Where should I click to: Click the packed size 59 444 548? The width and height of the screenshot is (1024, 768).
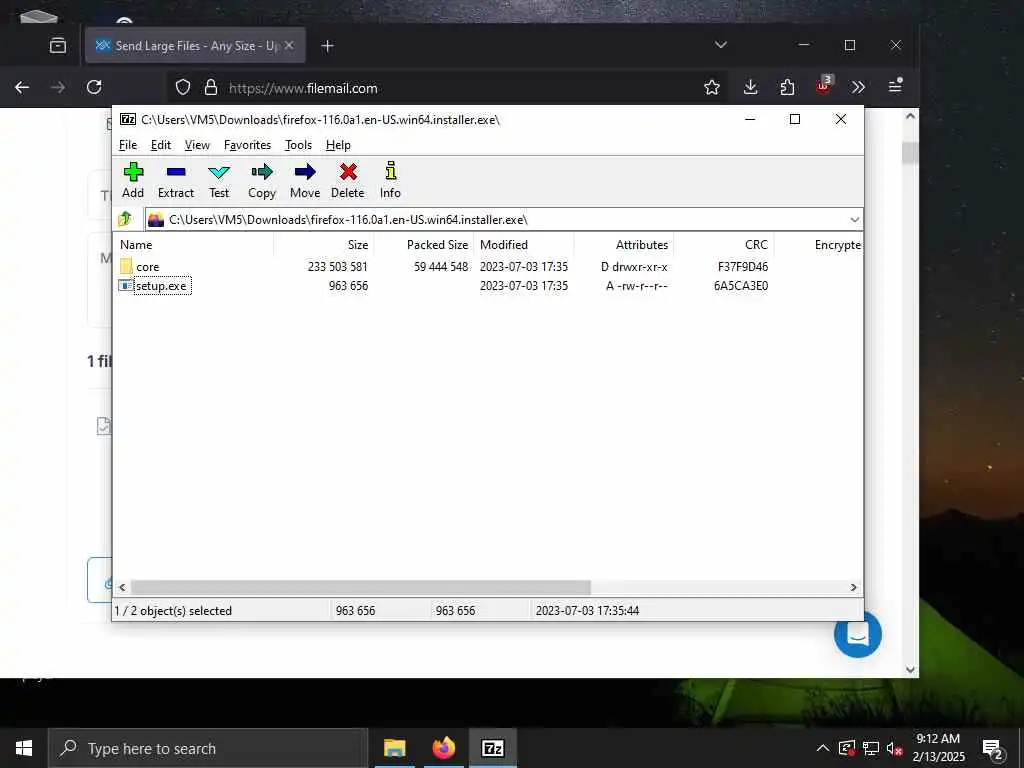pos(441,266)
